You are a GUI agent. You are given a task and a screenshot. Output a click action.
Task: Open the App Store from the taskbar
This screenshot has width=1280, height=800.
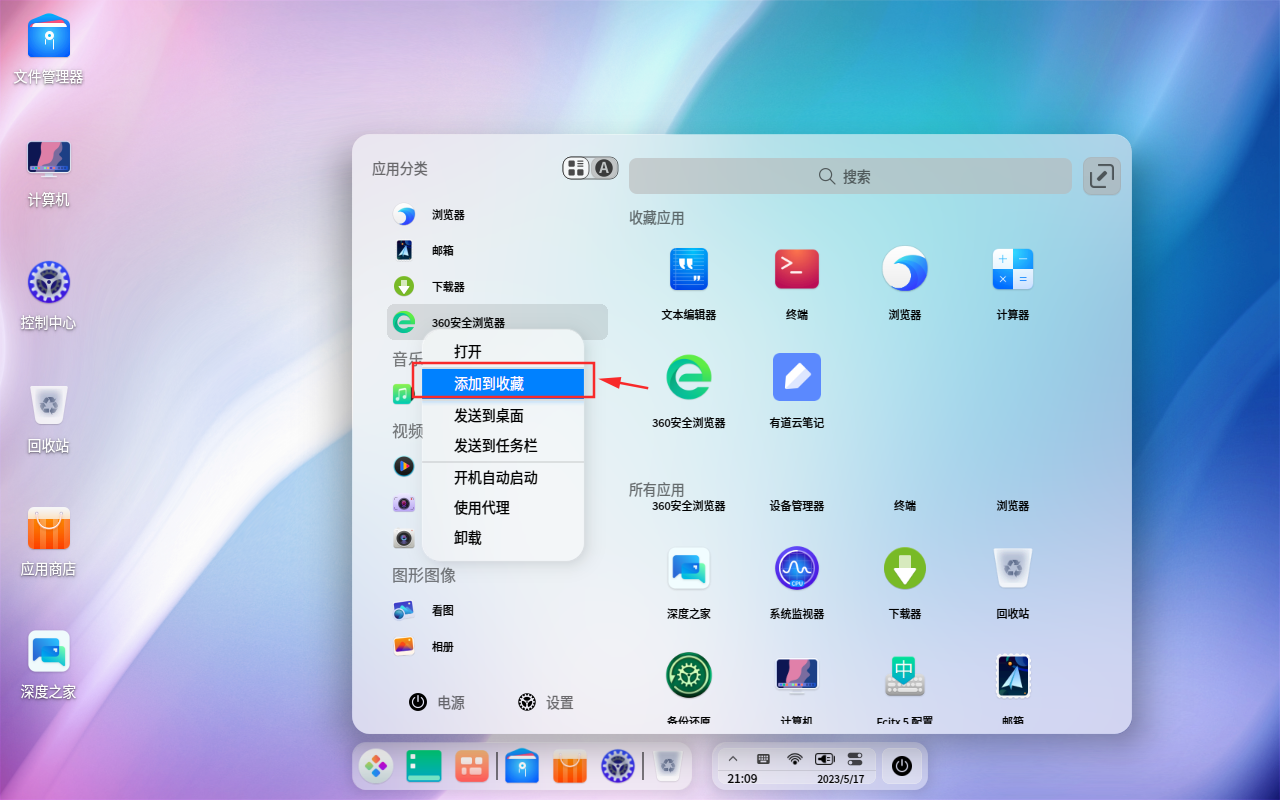569,766
